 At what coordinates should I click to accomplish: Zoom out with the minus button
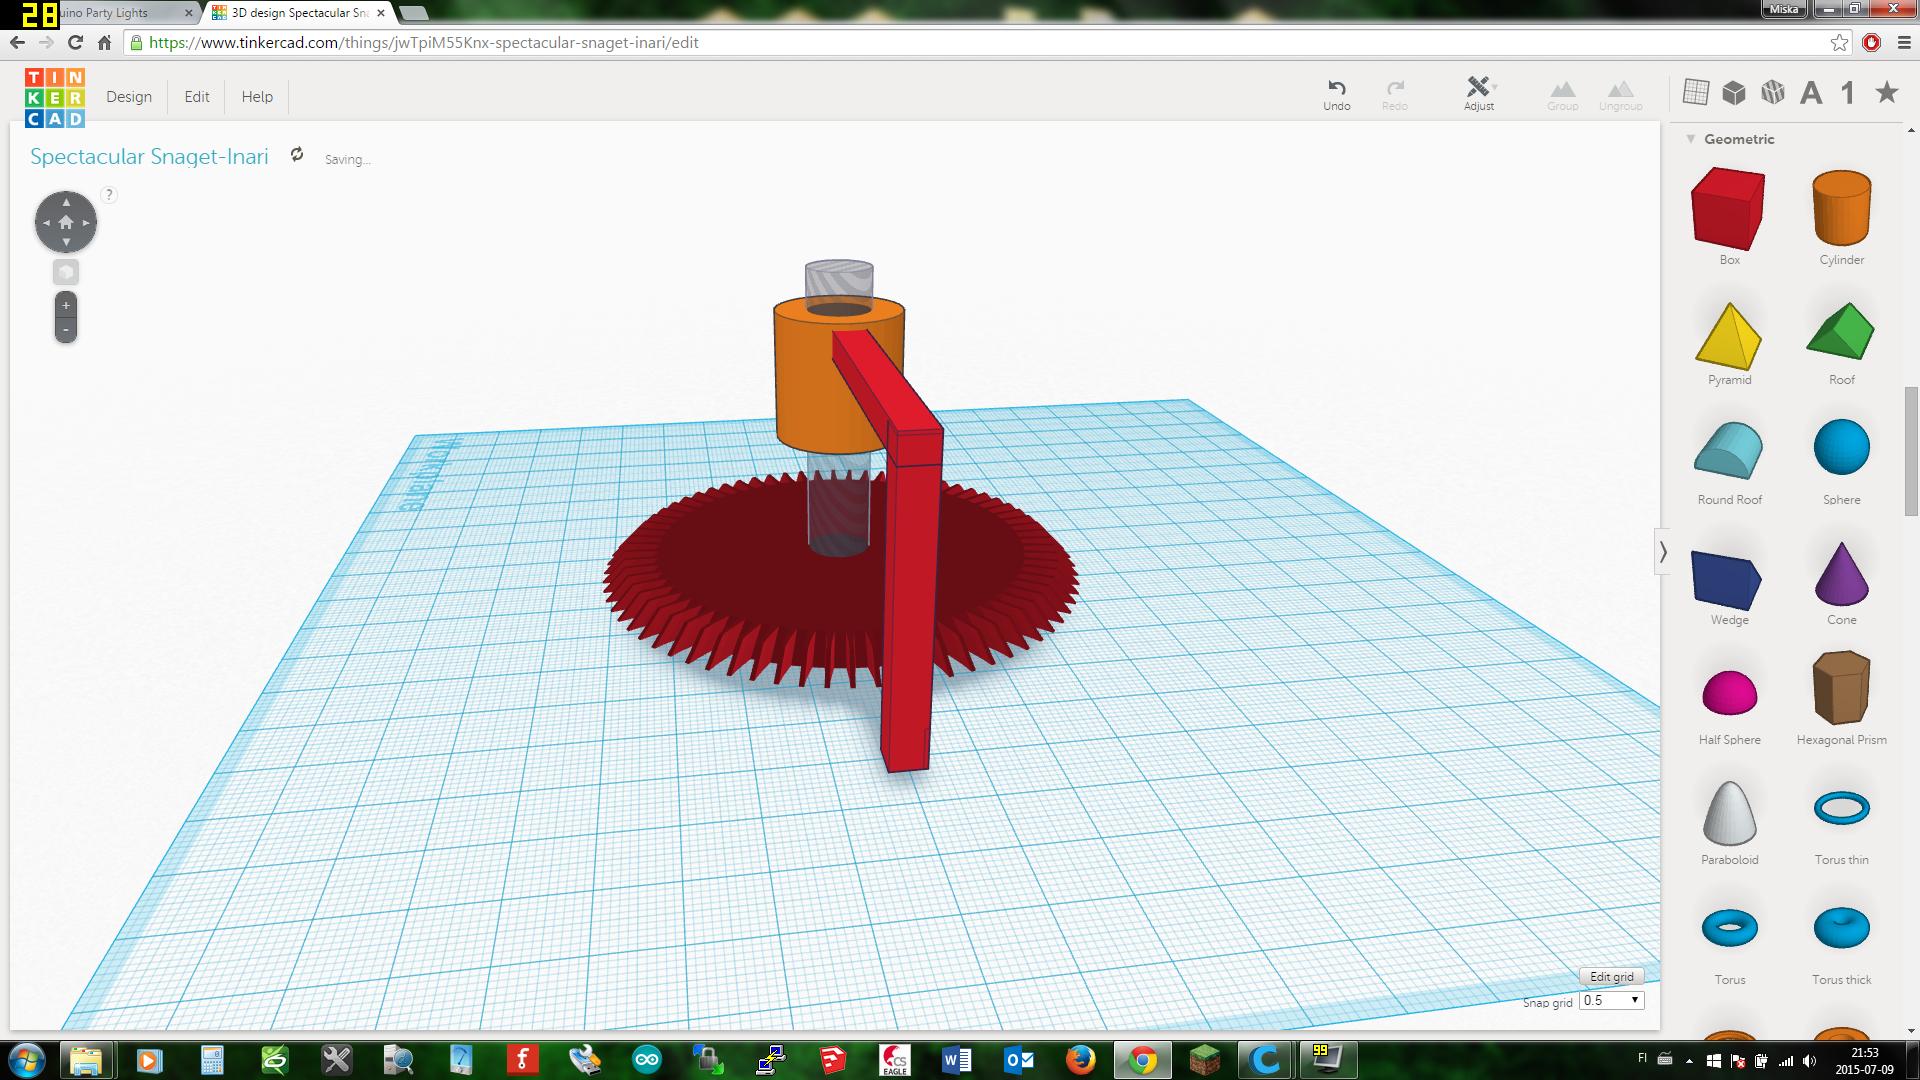66,330
